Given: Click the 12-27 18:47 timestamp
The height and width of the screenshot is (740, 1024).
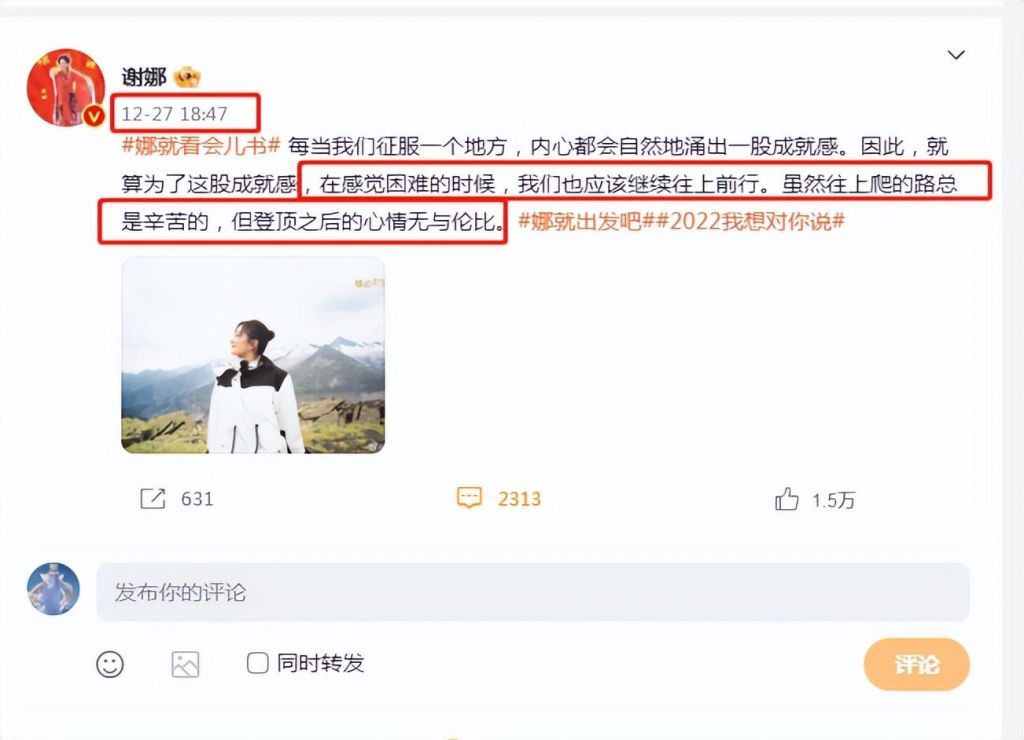Looking at the screenshot, I should point(174,114).
